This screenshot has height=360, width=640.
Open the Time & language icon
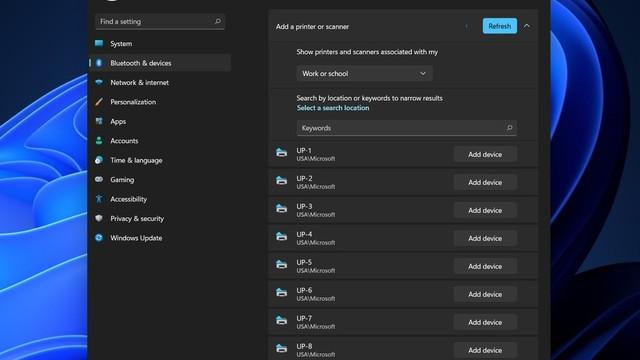pos(99,160)
